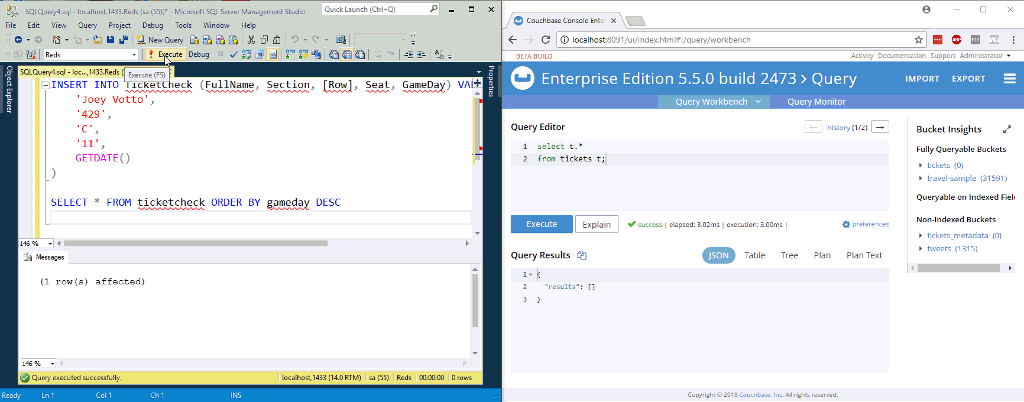Expand the tickets_metadata bucket
Screen dimensions: 1024x402
click(x=921, y=236)
